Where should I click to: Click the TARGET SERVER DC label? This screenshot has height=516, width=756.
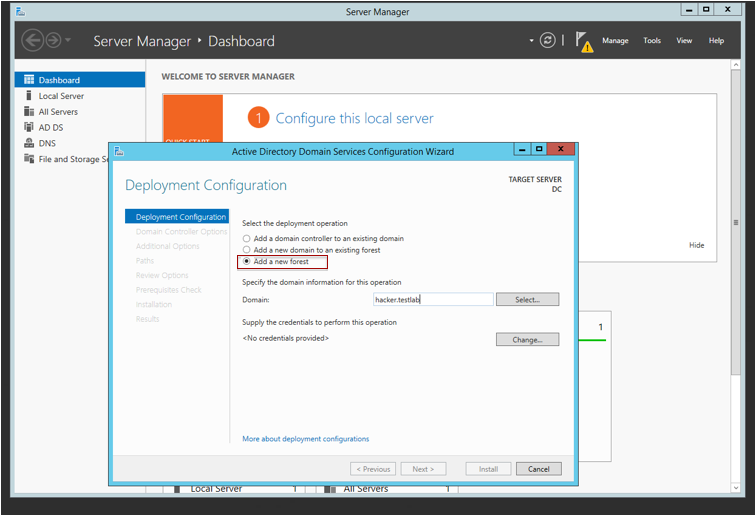click(x=535, y=184)
